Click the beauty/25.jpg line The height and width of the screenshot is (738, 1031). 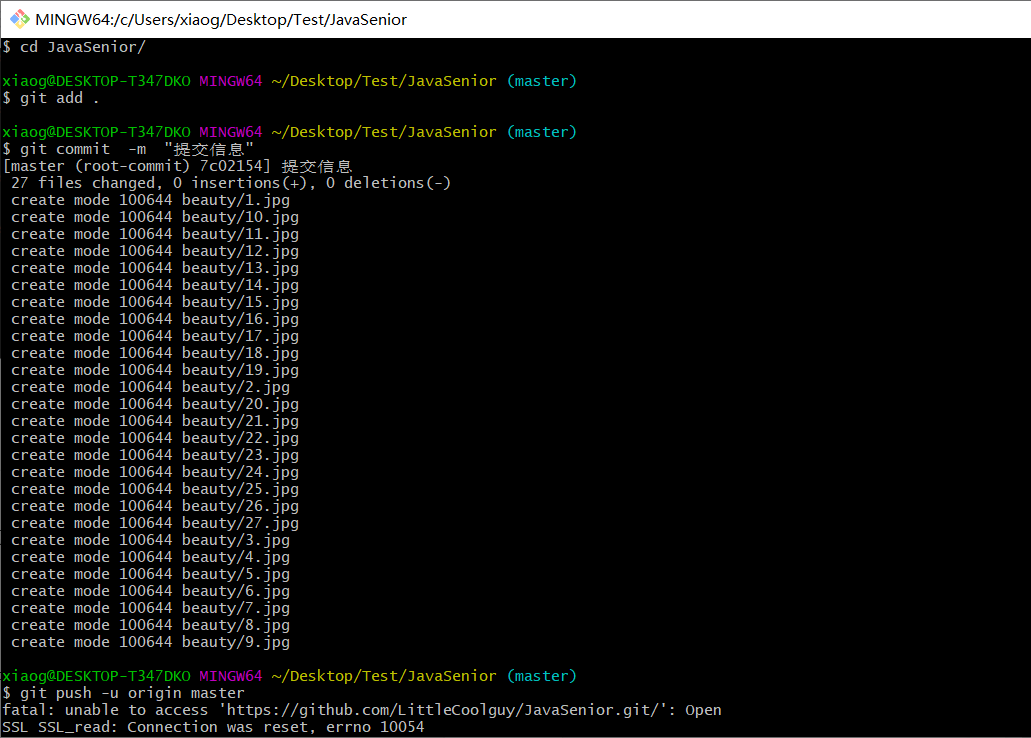point(155,489)
